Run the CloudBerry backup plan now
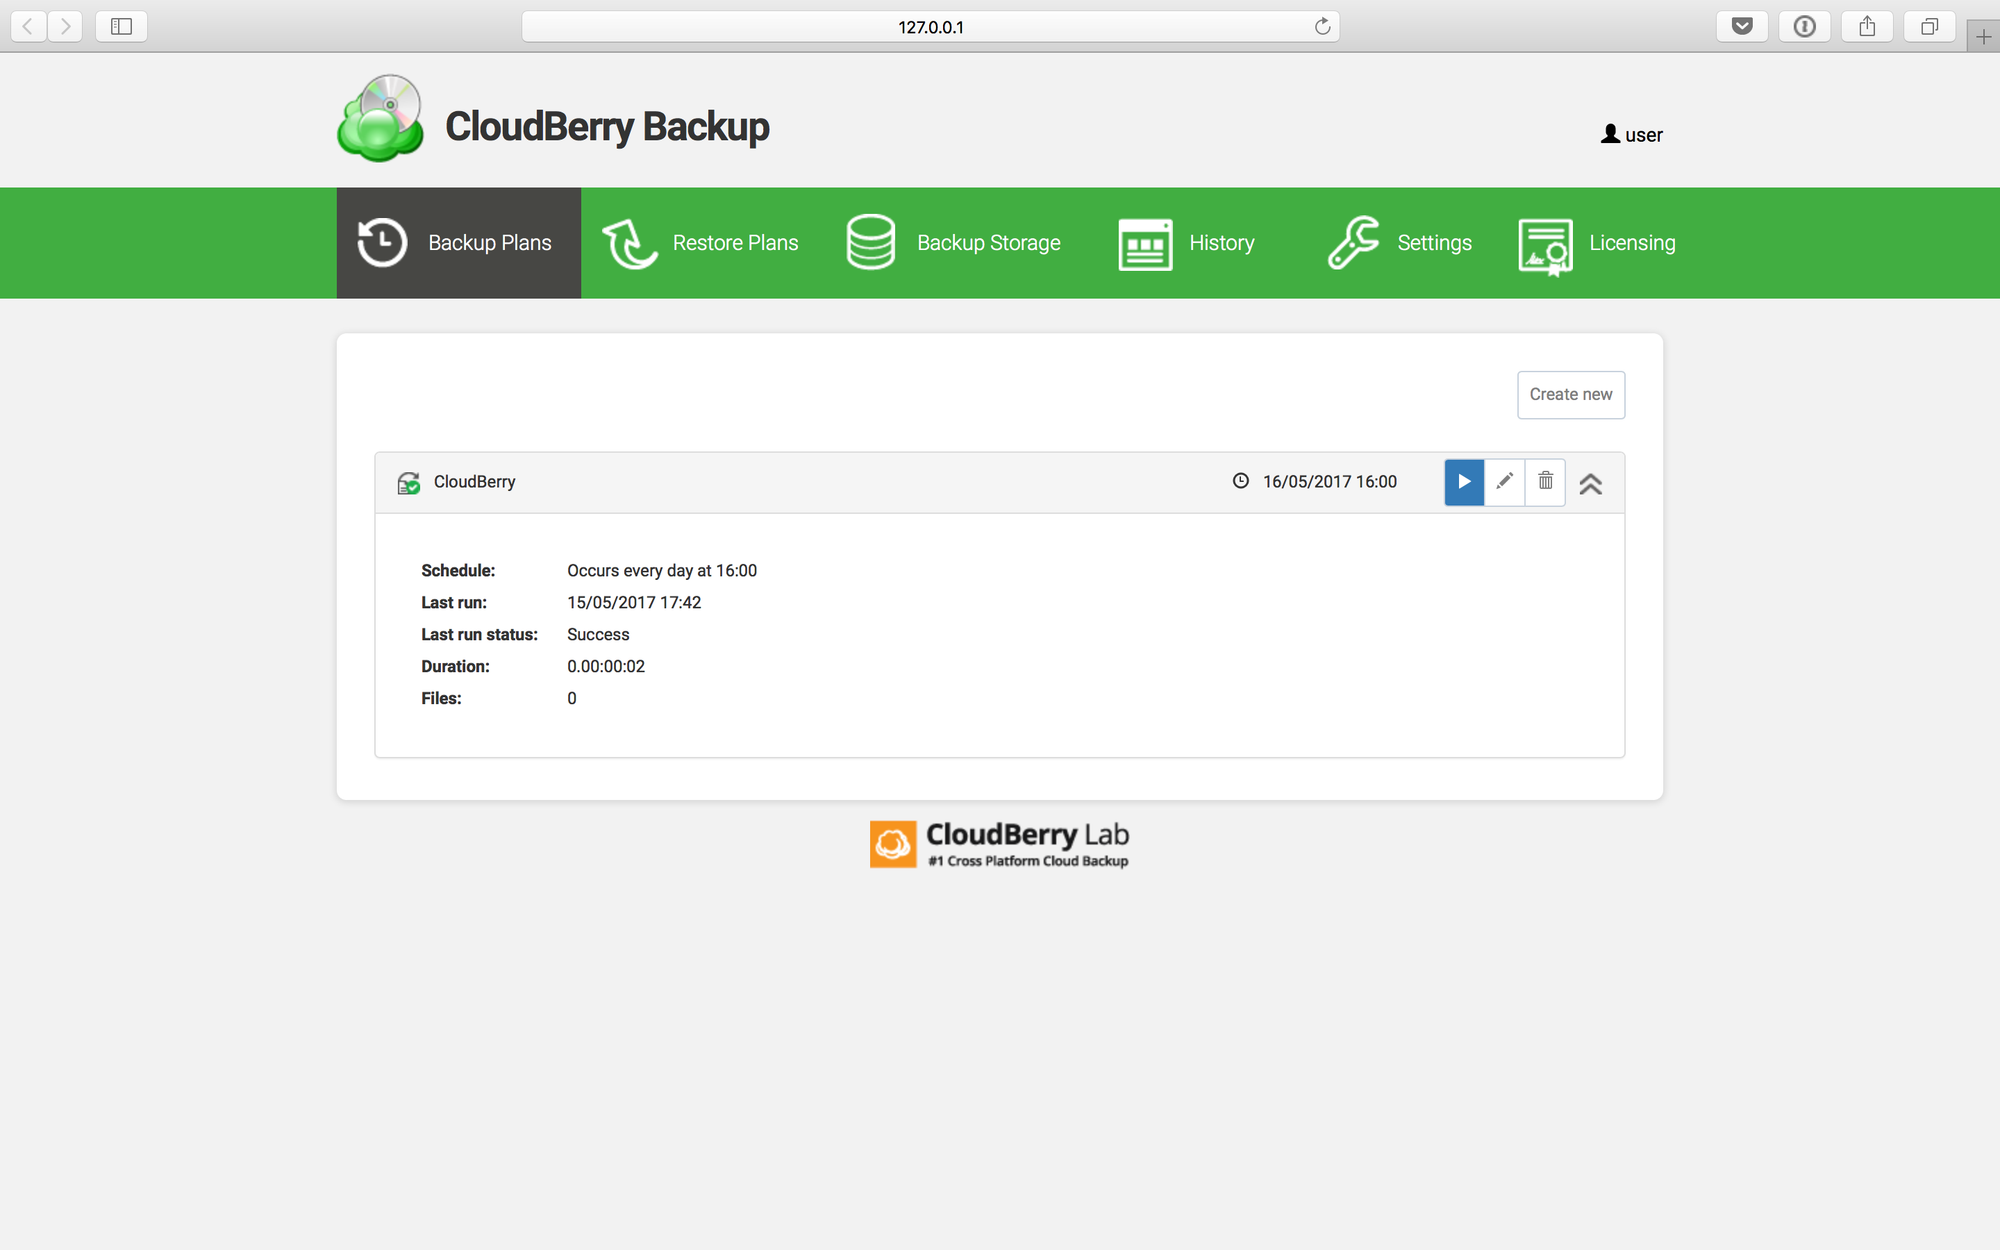Image resolution: width=2000 pixels, height=1250 pixels. 1464,482
